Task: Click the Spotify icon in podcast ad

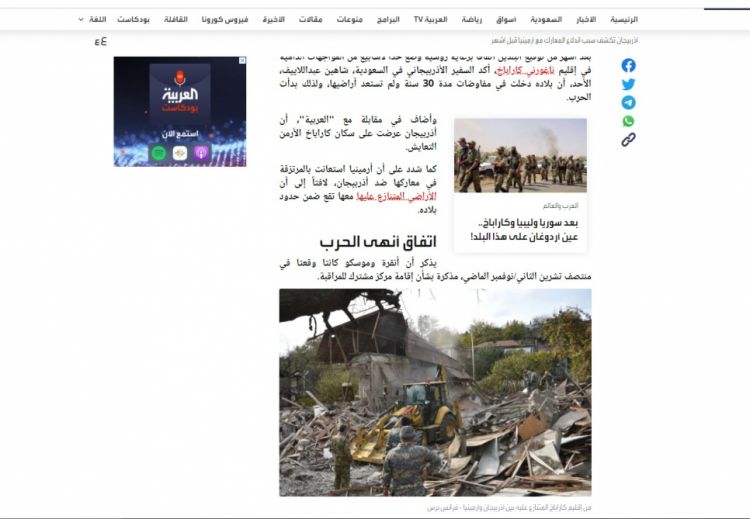Action: 159,153
